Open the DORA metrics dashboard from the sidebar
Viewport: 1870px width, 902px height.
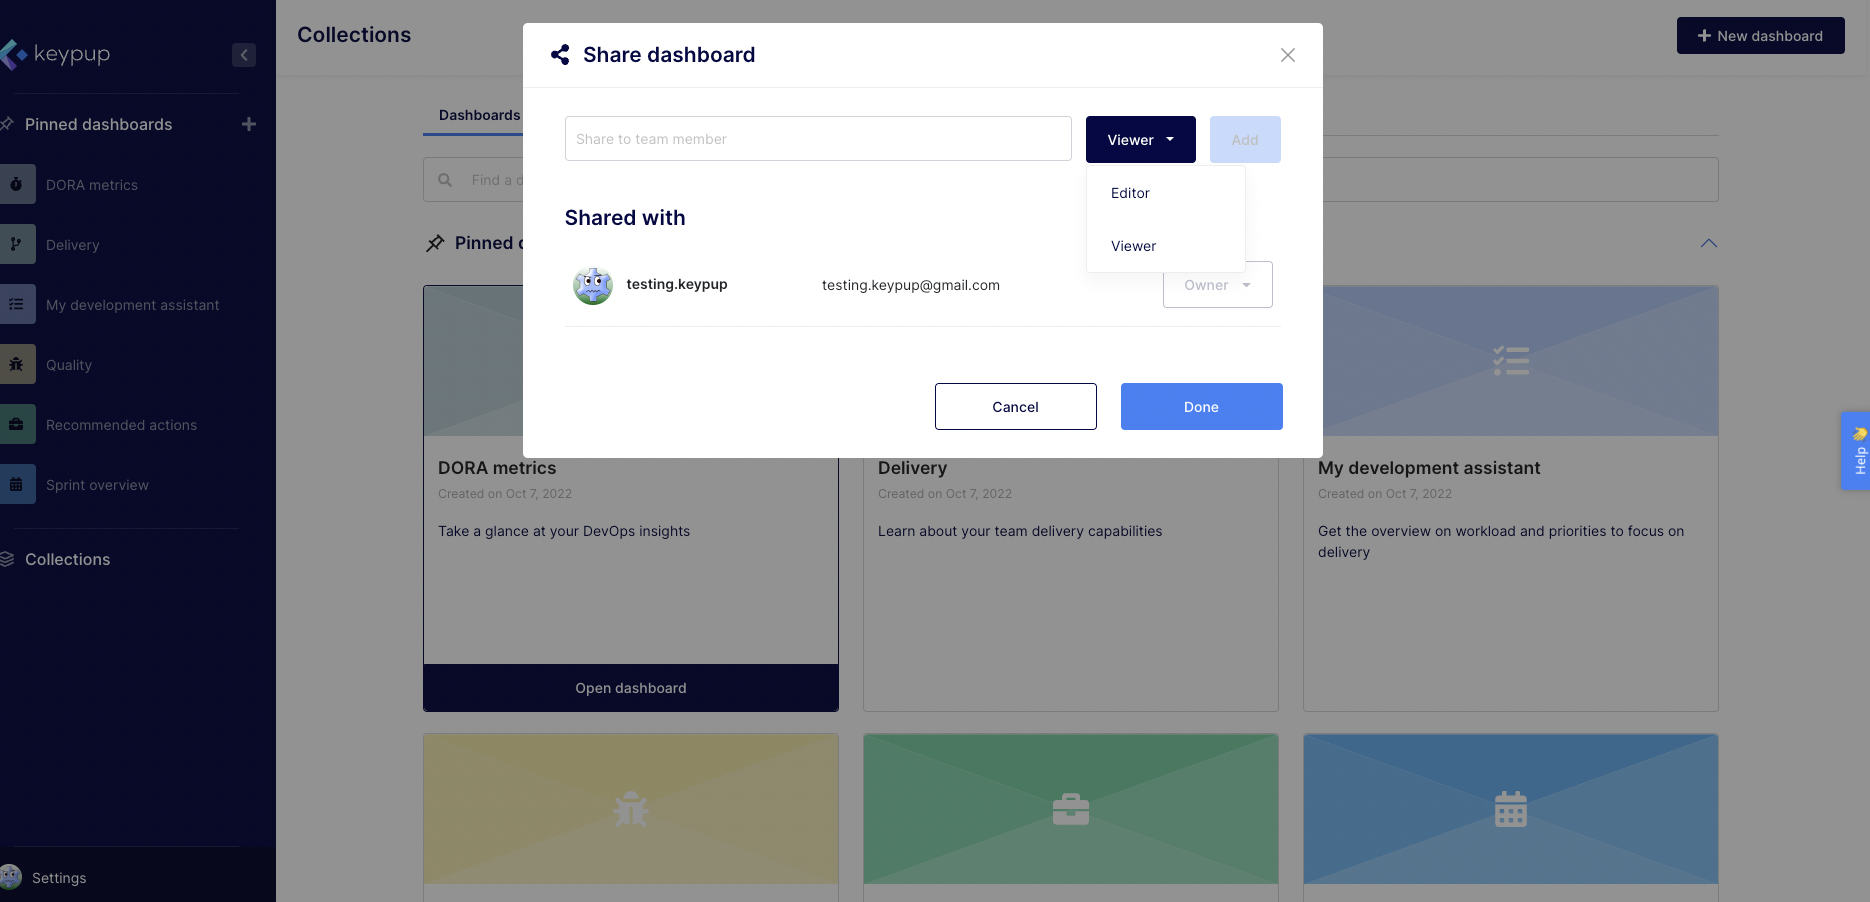click(x=18, y=184)
